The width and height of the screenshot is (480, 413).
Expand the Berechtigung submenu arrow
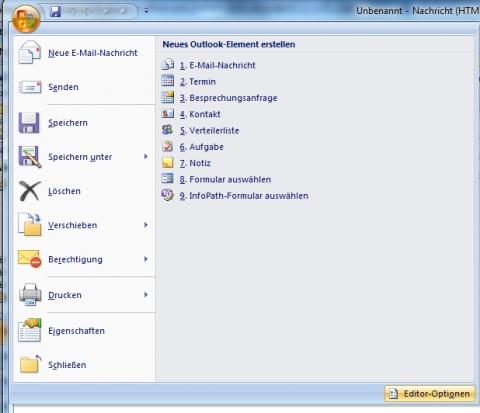(x=146, y=259)
